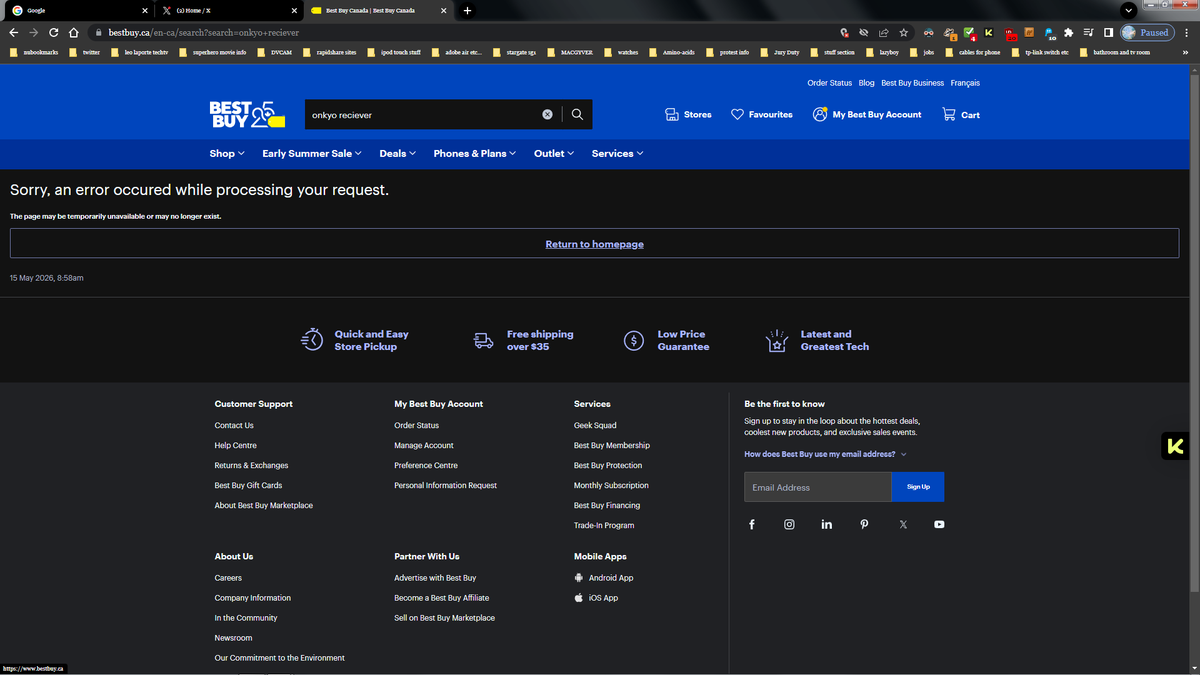
Task: Click the Quick and Easy Store Pickup icon
Action: click(x=312, y=340)
